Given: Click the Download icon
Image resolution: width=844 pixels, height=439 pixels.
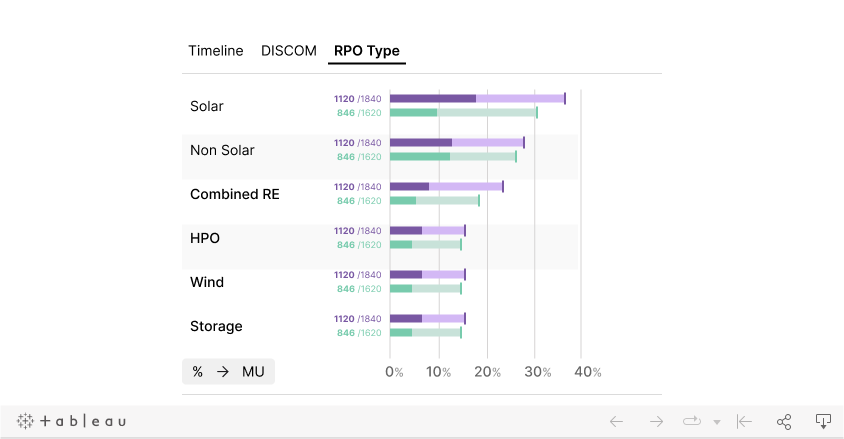Looking at the screenshot, I should [823, 421].
